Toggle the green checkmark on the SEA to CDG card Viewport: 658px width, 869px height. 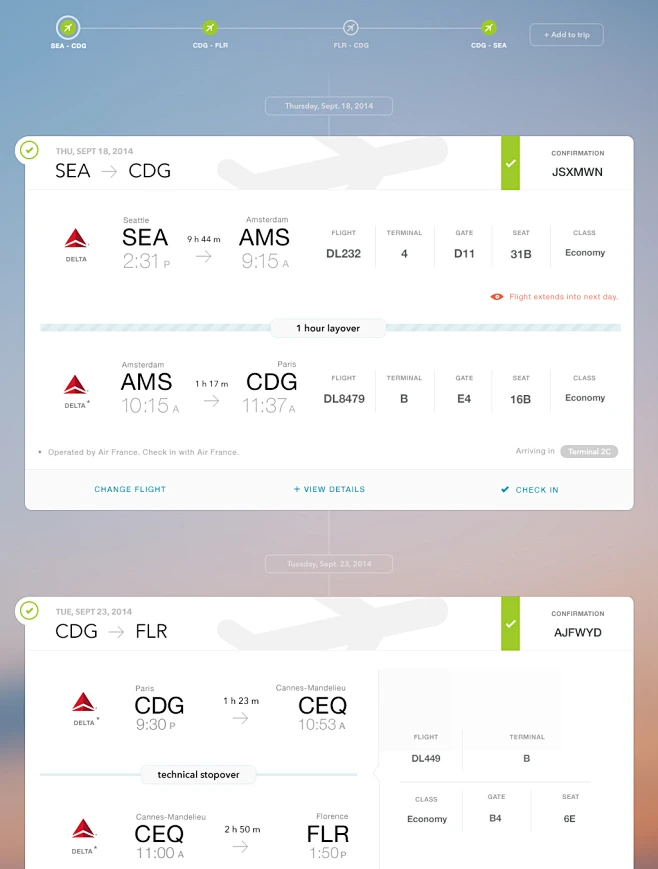tap(29, 150)
